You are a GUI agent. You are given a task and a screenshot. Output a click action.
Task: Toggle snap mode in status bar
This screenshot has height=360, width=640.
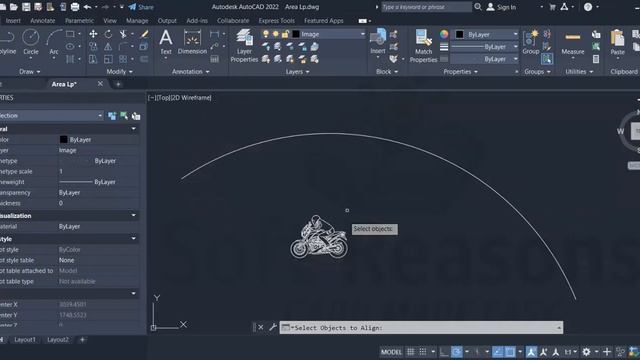423,352
